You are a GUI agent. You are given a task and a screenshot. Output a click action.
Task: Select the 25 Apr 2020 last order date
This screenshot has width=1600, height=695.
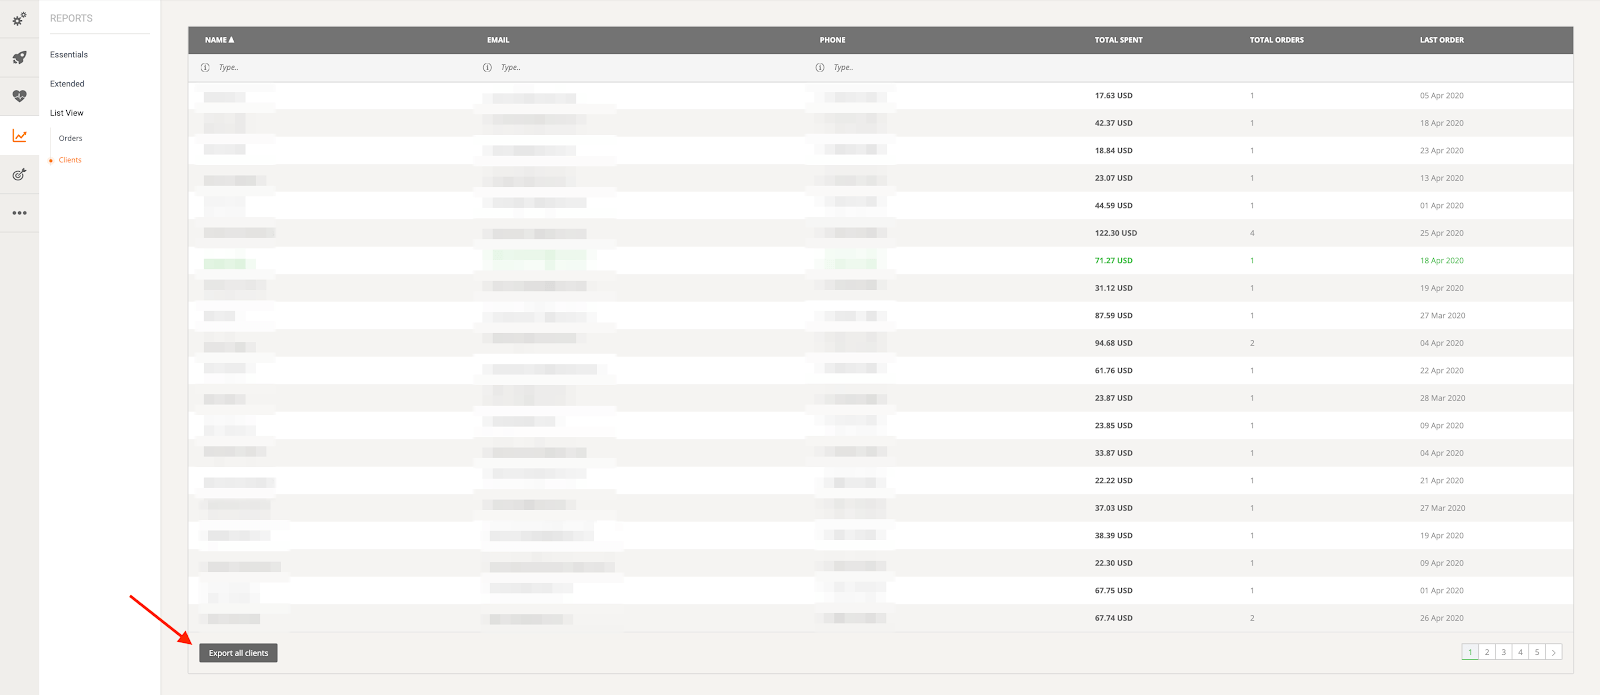1441,233
